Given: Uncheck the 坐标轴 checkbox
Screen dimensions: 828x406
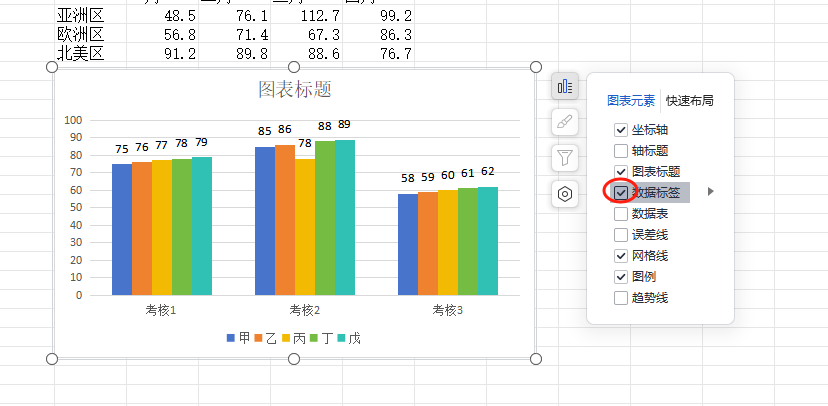Looking at the screenshot, I should pos(621,130).
